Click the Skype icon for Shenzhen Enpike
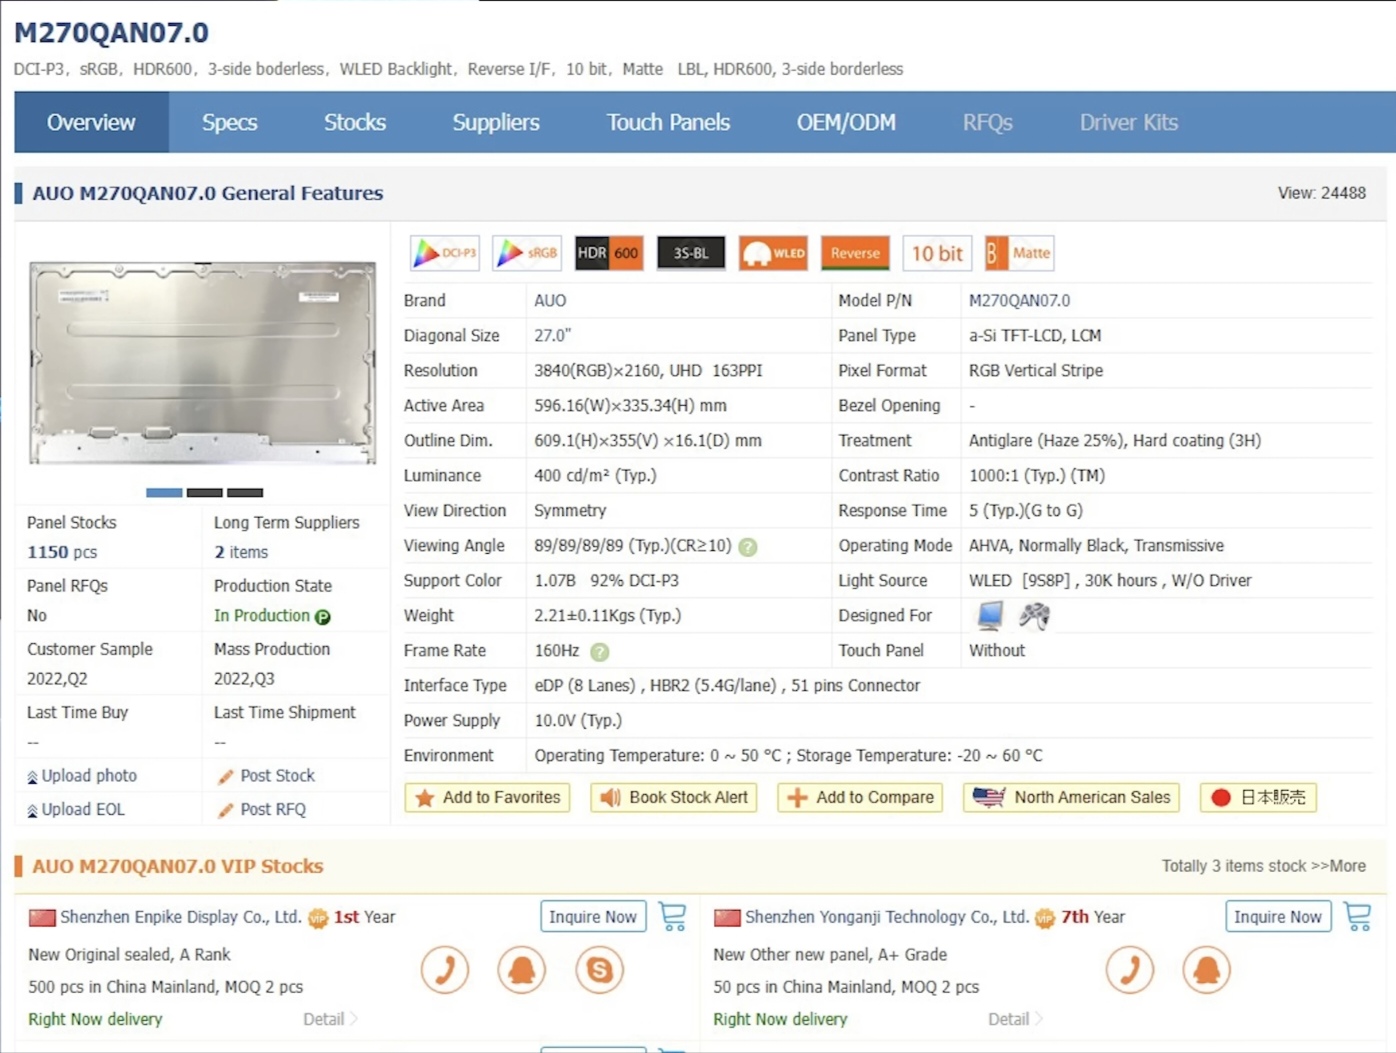Screen dimensions: 1396x1053 click(x=600, y=969)
